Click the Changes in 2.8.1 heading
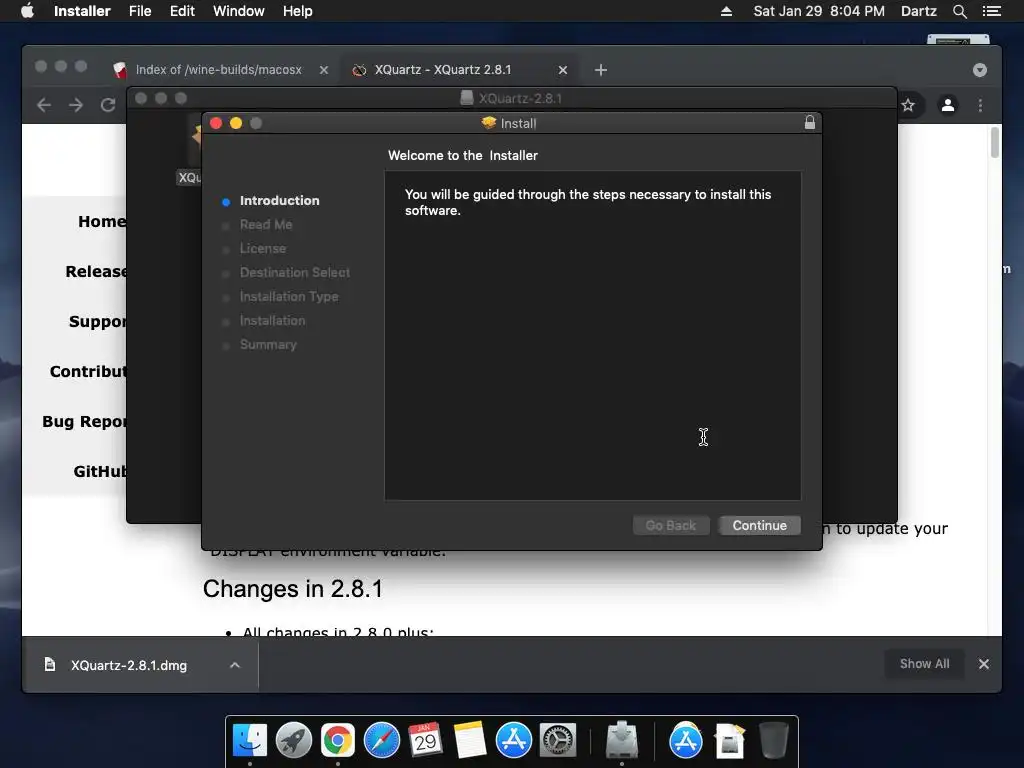 (x=293, y=588)
